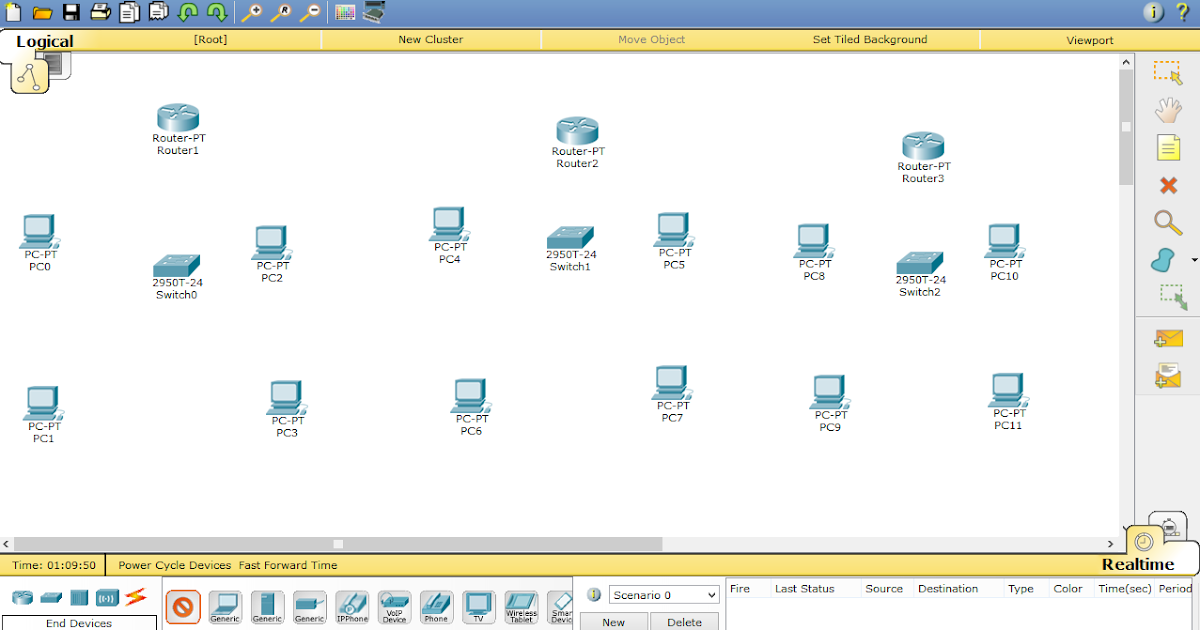Open the End Devices category selector

[79, 622]
